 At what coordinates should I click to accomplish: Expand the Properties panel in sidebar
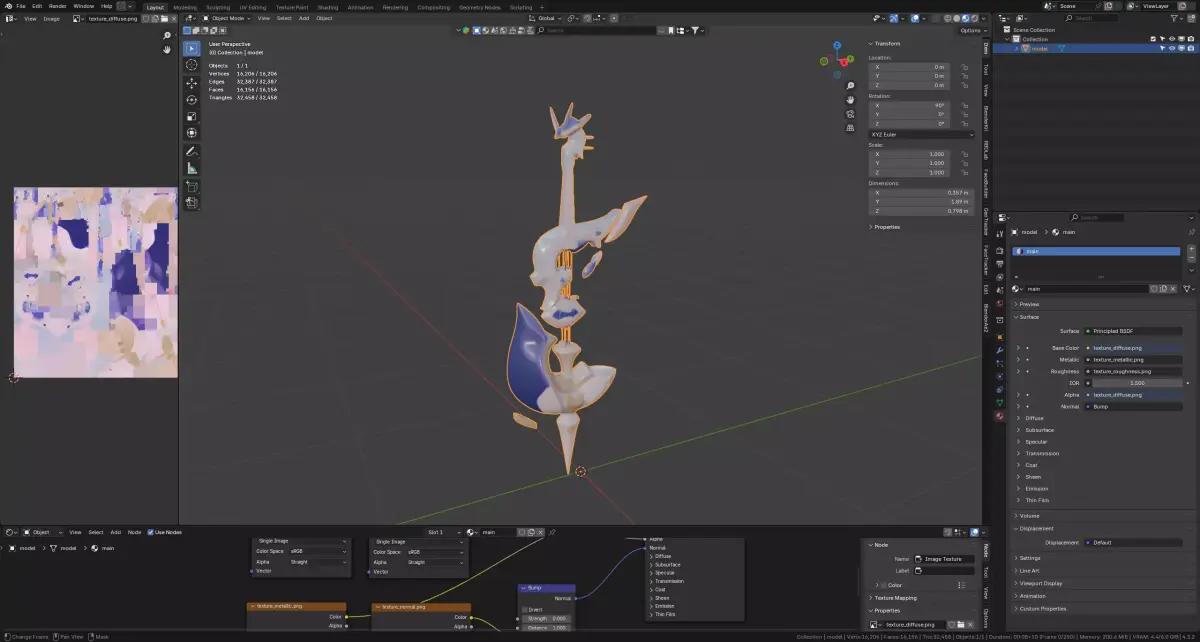point(886,227)
